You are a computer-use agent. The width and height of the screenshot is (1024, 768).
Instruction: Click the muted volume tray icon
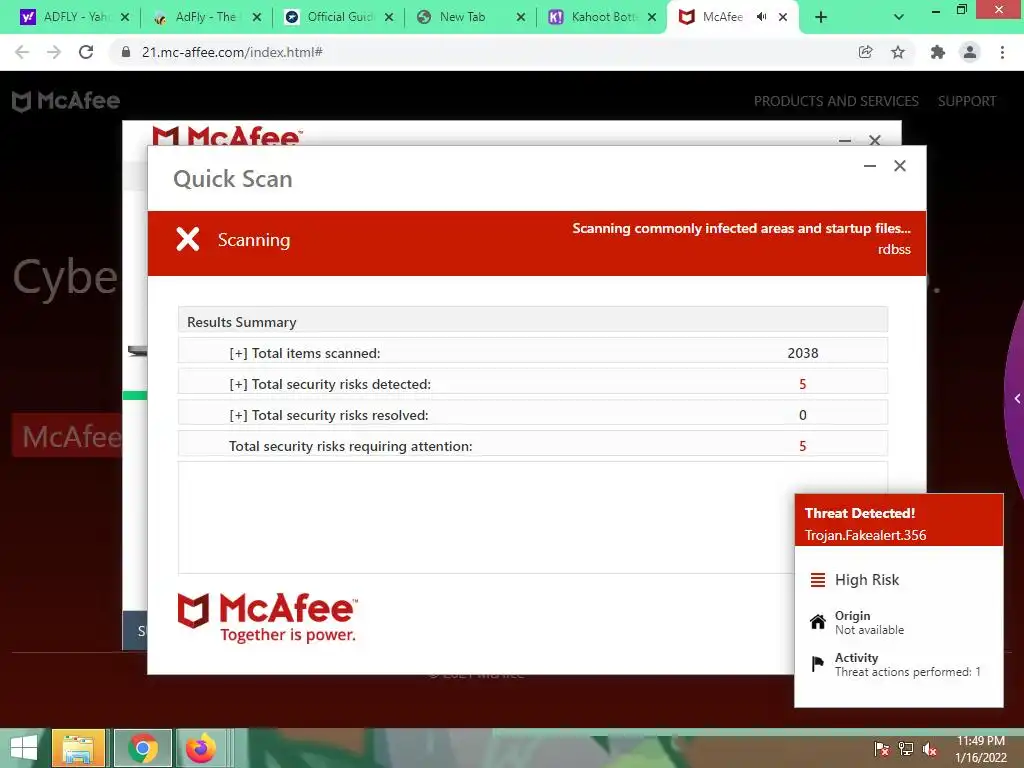point(930,749)
